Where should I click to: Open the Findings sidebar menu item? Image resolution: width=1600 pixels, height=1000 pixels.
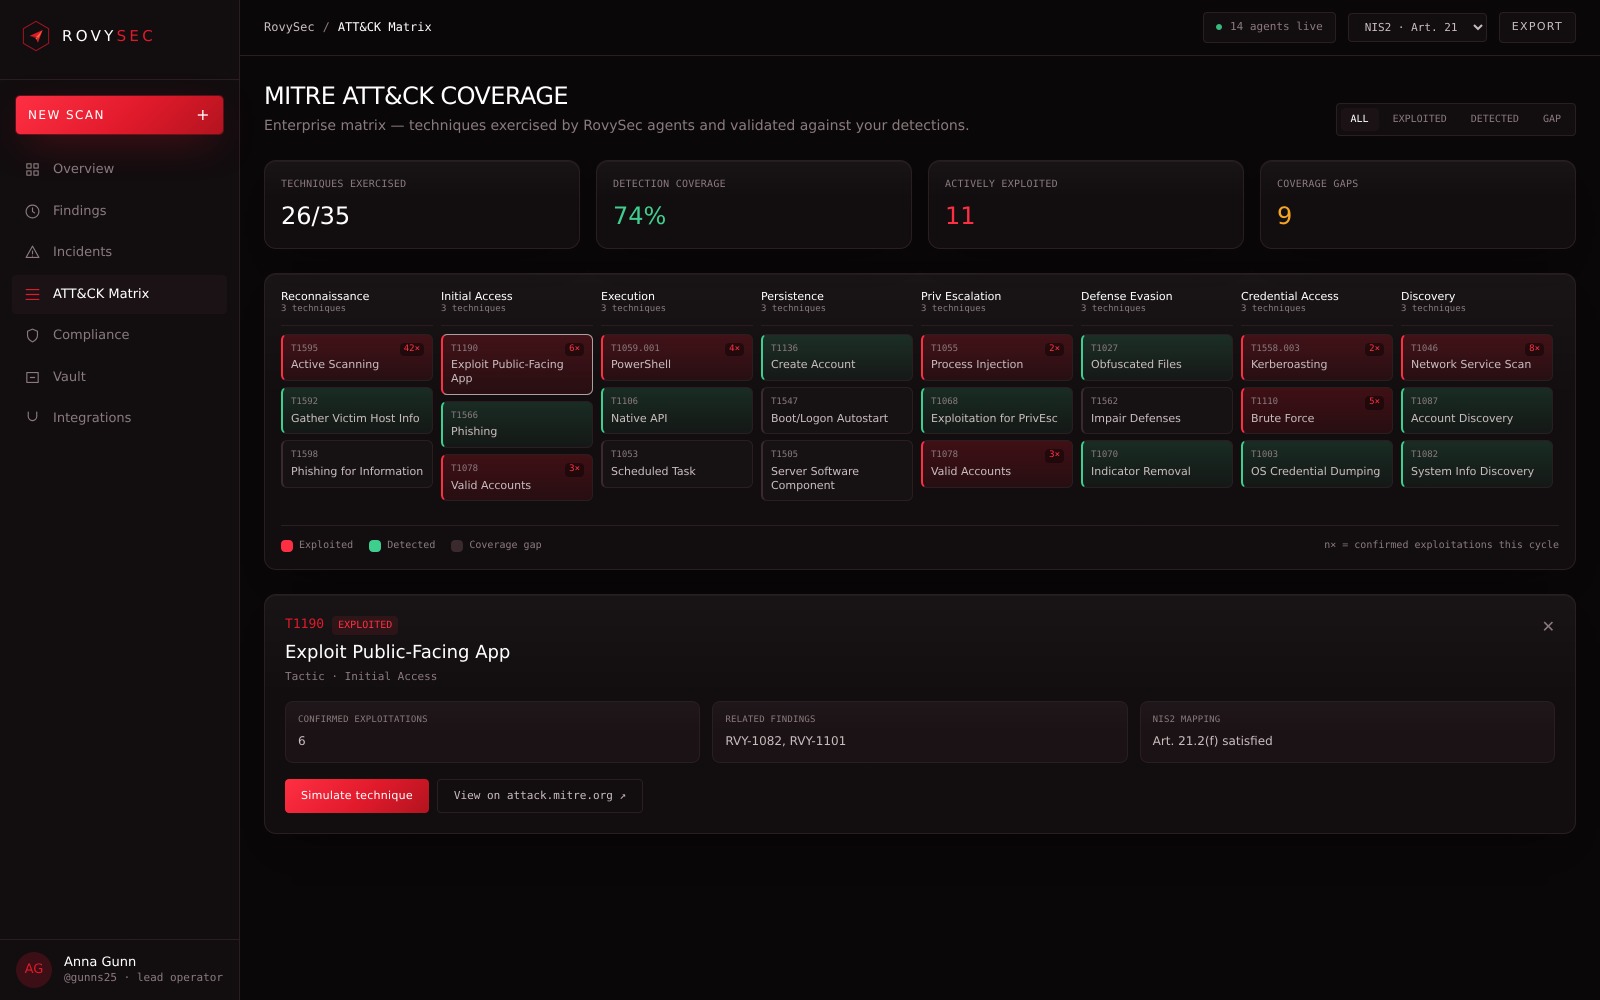[x=119, y=211]
